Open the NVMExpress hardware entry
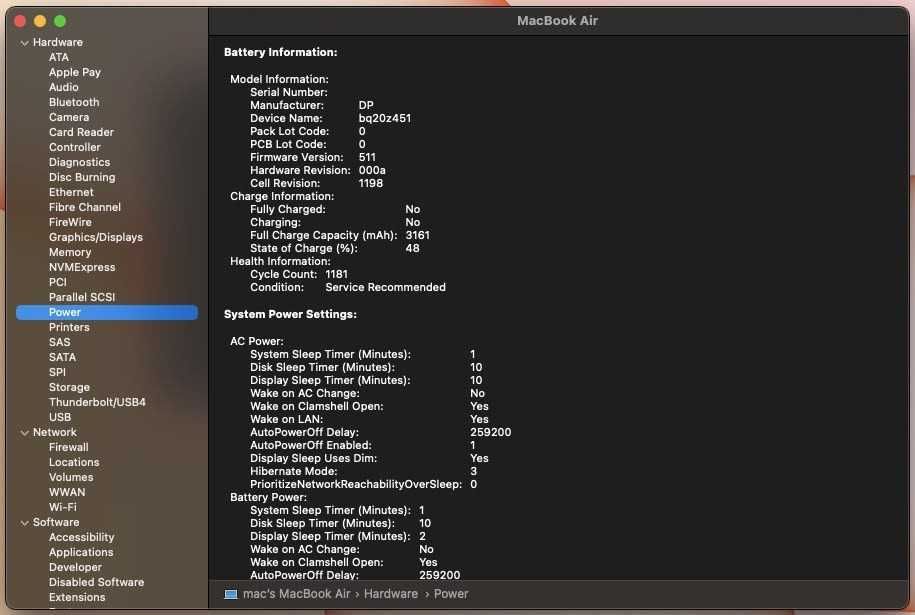 (82, 267)
